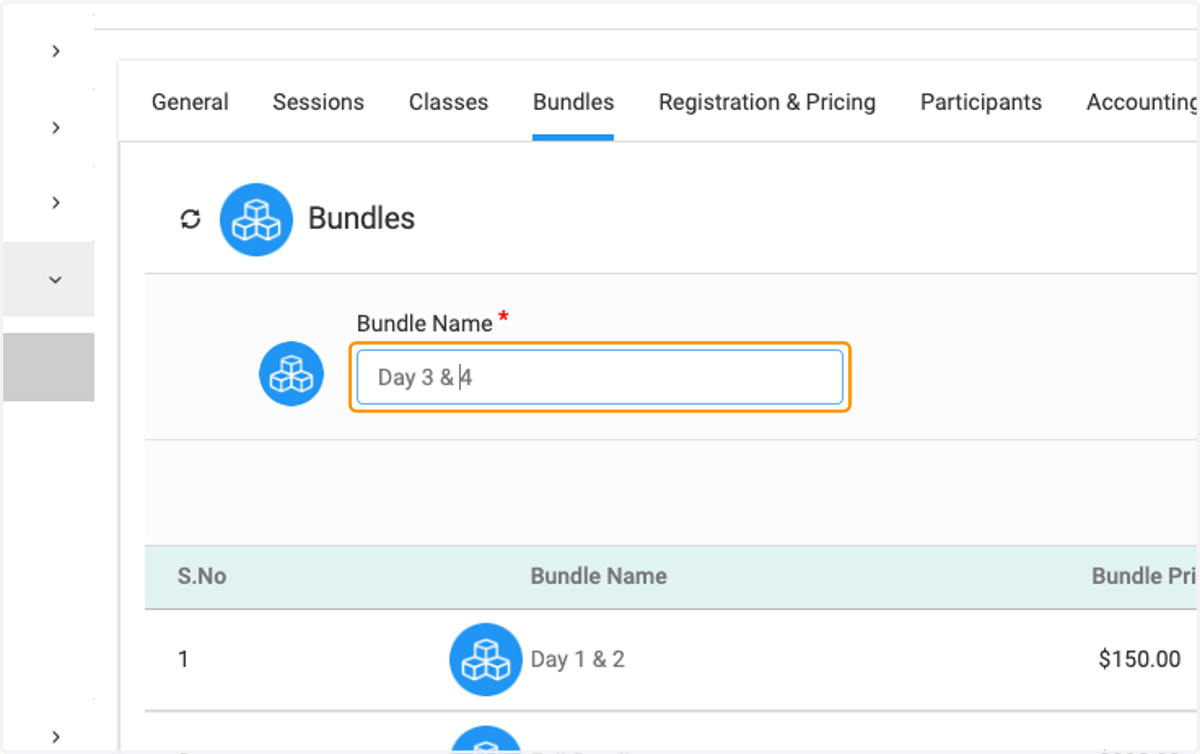Expand the second sidebar chevron

point(56,127)
